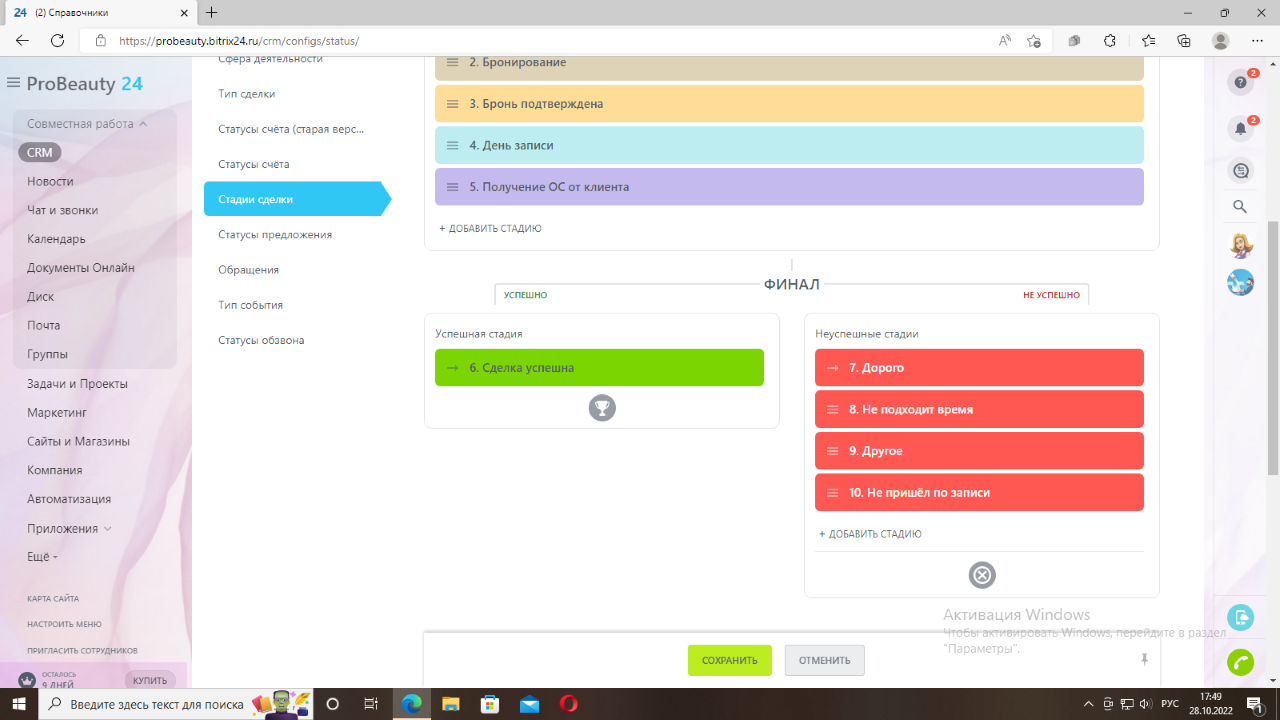Expand the Приложения menu item
This screenshot has width=1280, height=720.
[69, 528]
